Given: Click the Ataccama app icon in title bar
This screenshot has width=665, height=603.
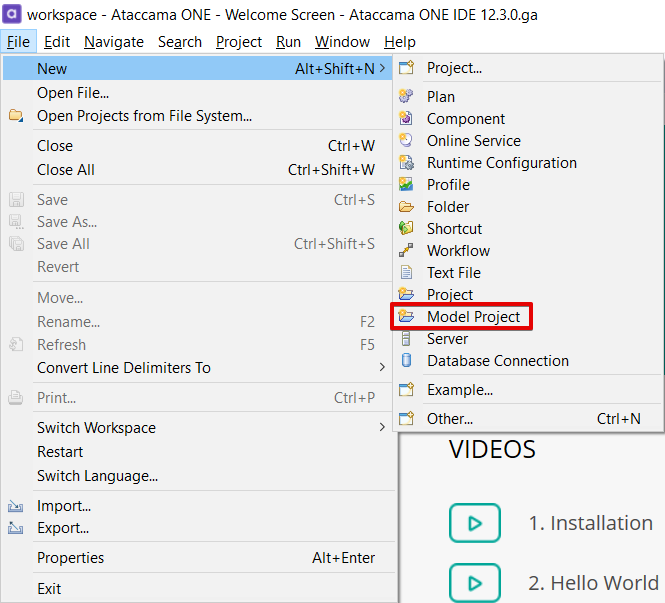Looking at the screenshot, I should [x=13, y=15].
